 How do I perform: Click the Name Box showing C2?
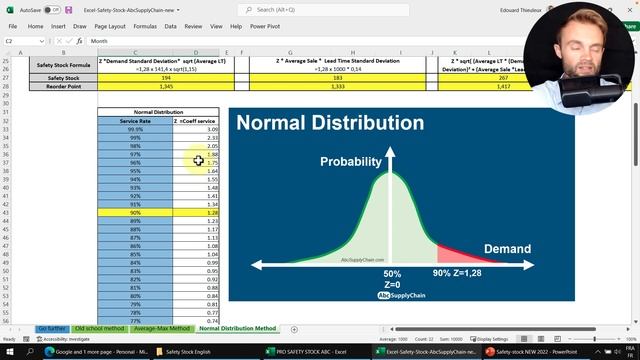(21, 41)
